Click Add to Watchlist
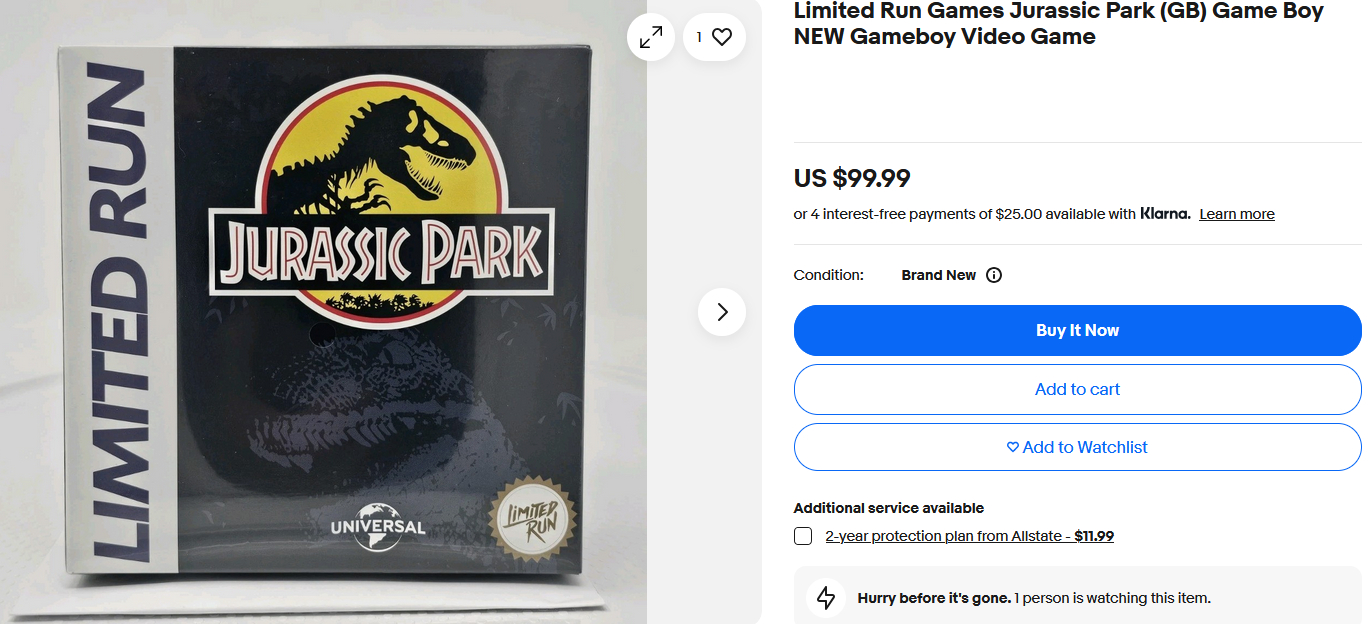The height and width of the screenshot is (624, 1370). [x=1077, y=447]
